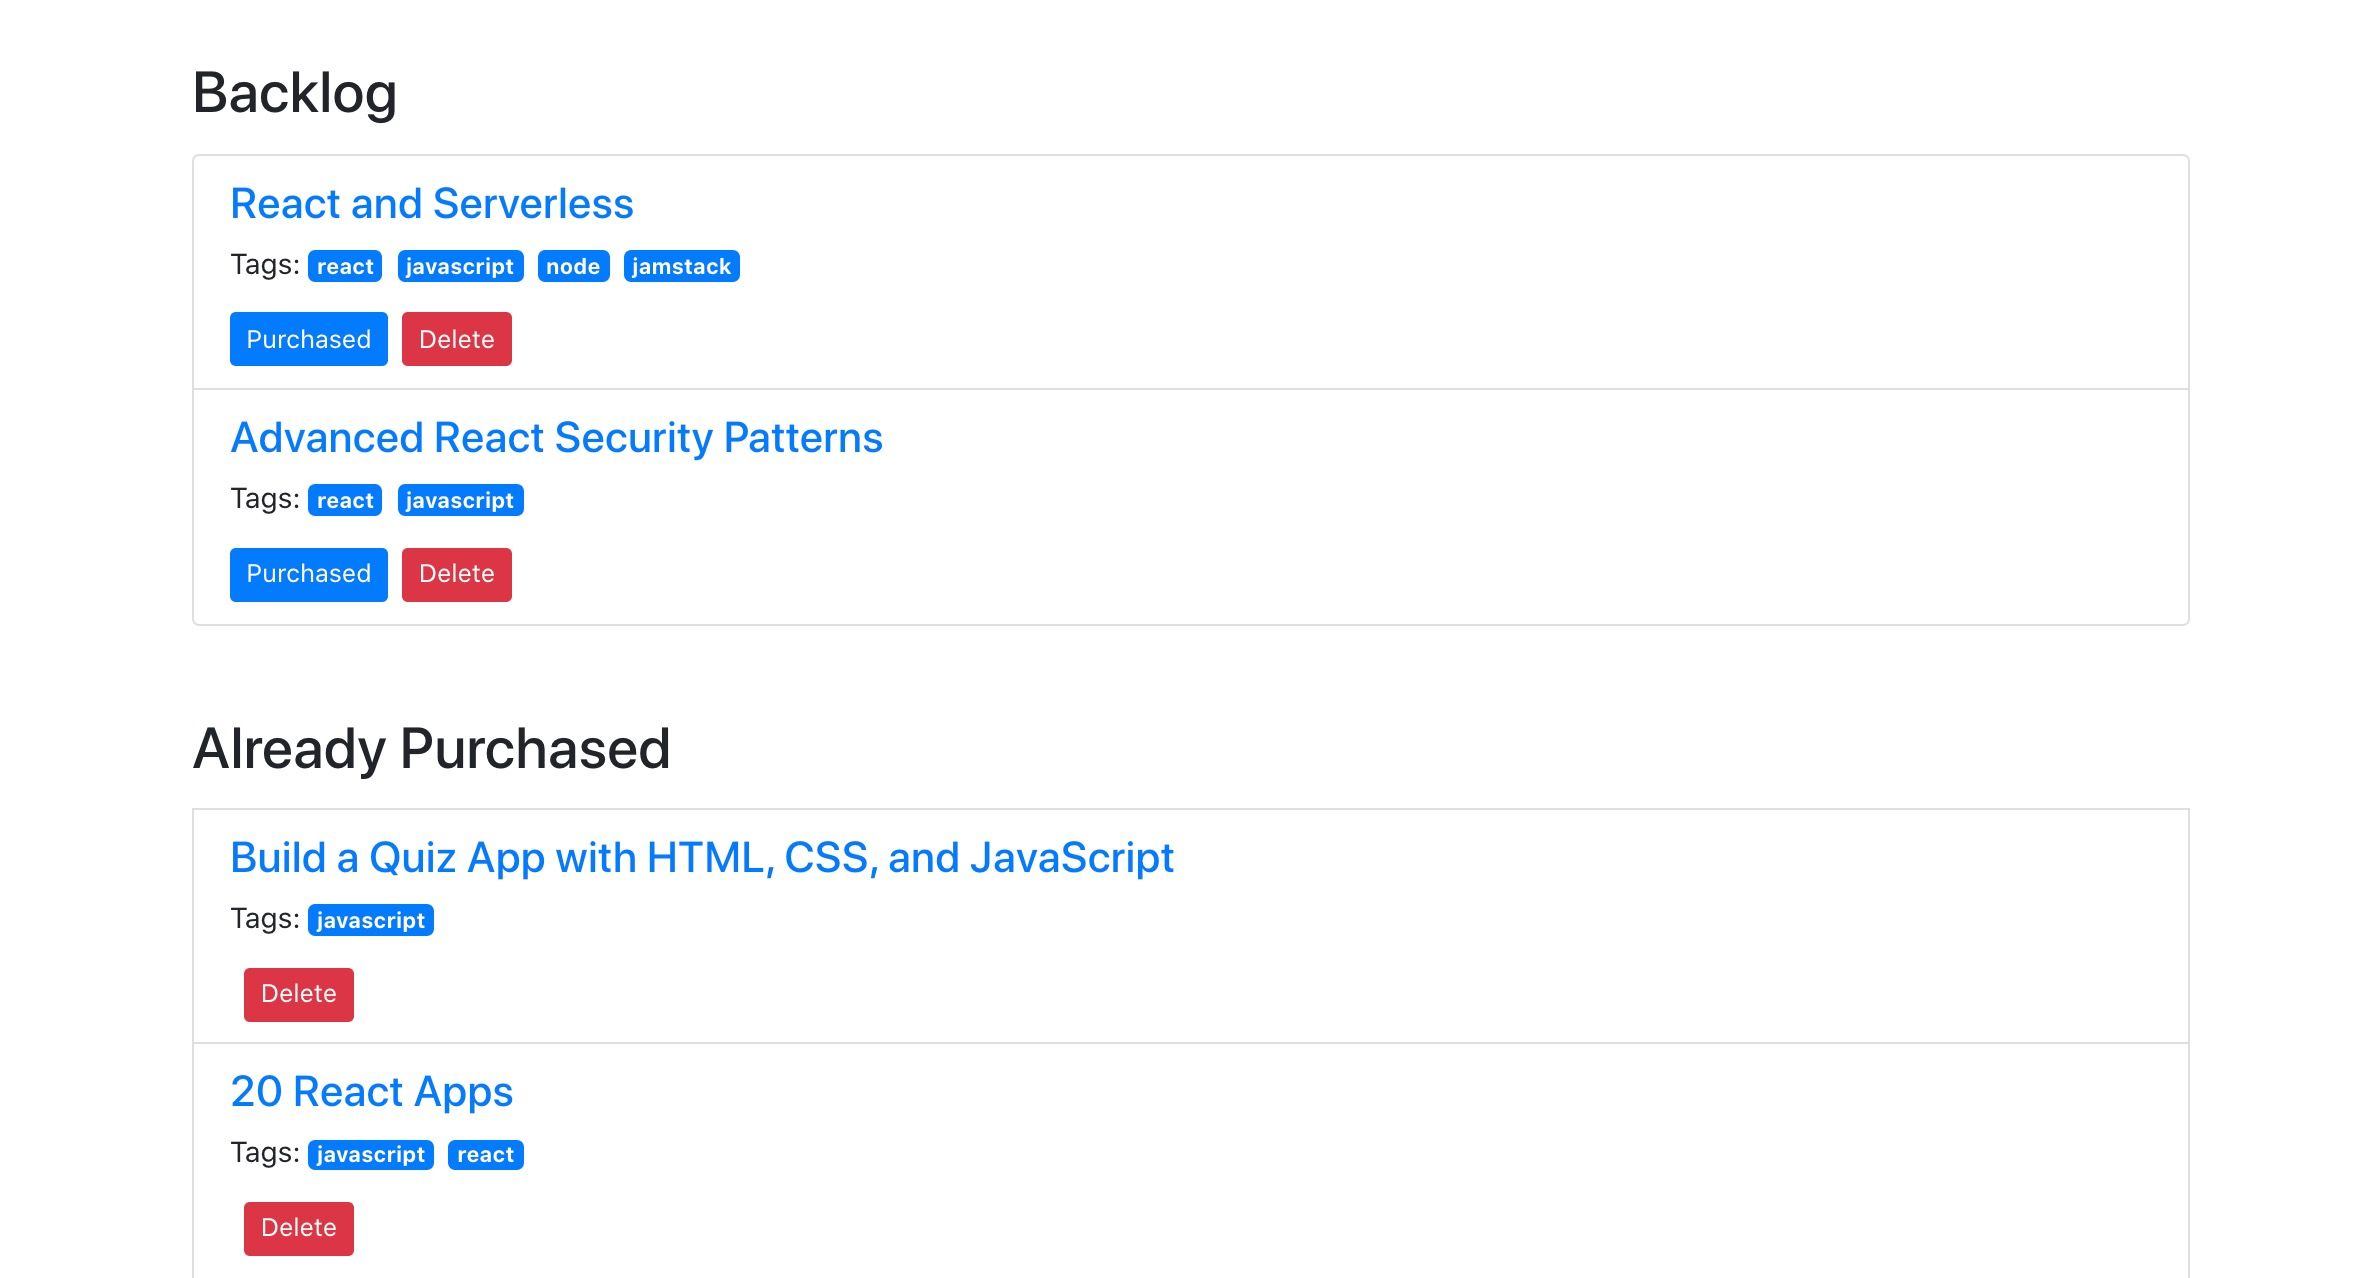Click the javascript tag under Build a Quiz App
This screenshot has width=2368, height=1278.
[370, 920]
